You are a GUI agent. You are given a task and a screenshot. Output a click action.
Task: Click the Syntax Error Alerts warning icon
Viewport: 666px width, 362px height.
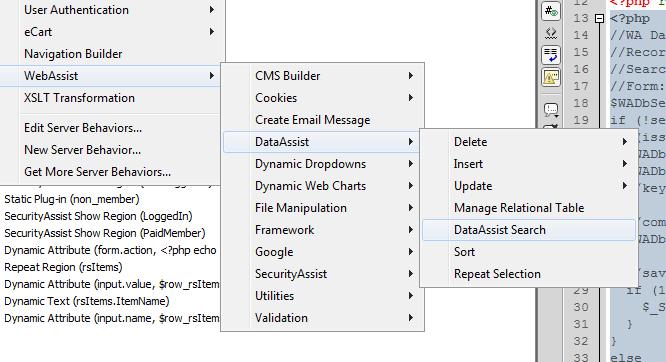click(x=550, y=77)
